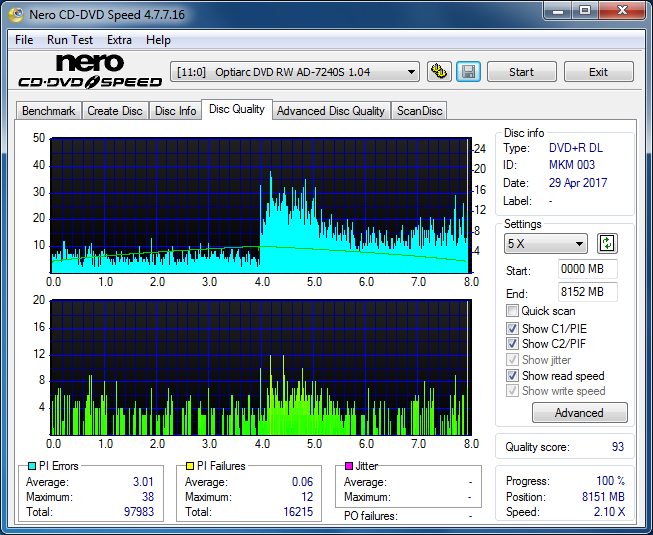Open the Disc Info tab
The width and height of the screenshot is (653, 535).
coord(175,111)
